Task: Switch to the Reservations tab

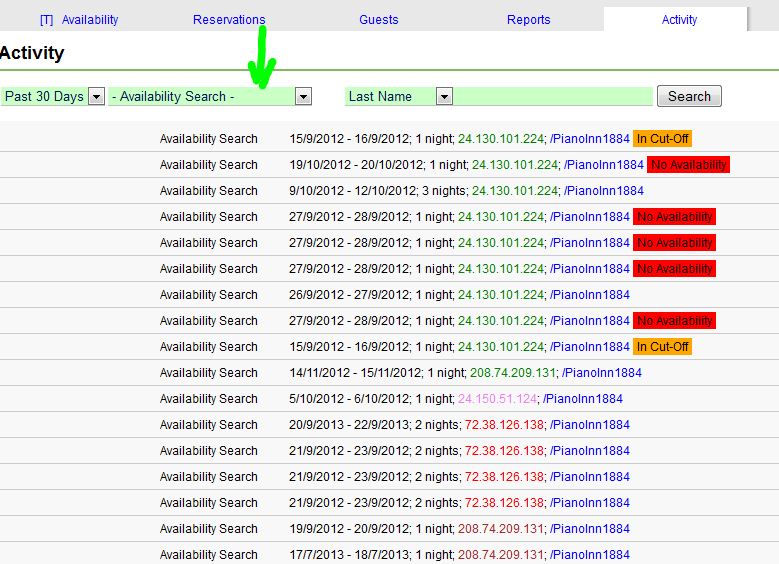Action: (229, 20)
